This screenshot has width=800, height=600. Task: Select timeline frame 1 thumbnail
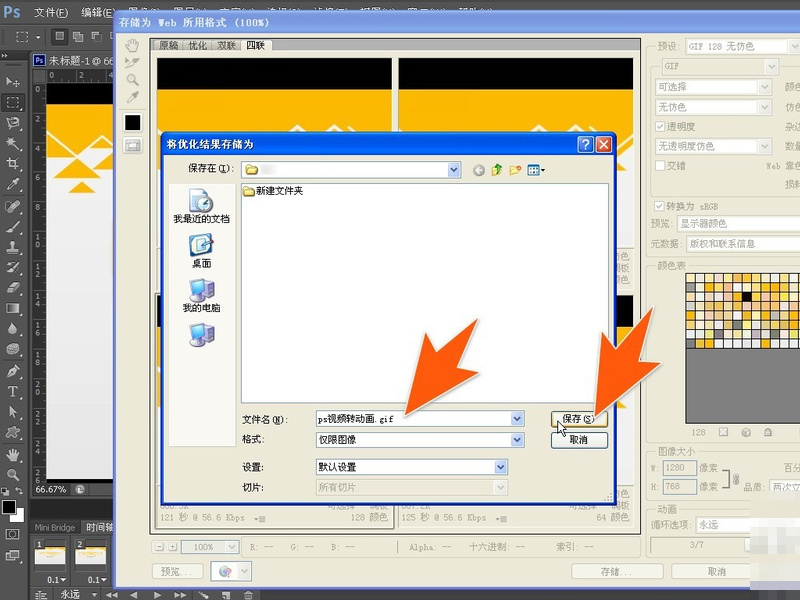pyautogui.click(x=49, y=556)
